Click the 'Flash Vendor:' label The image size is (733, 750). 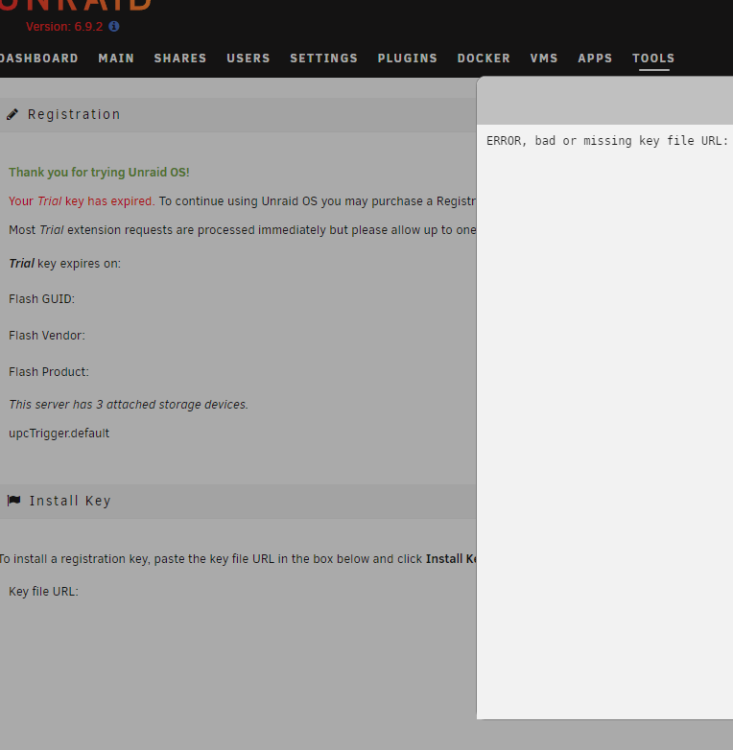47,335
